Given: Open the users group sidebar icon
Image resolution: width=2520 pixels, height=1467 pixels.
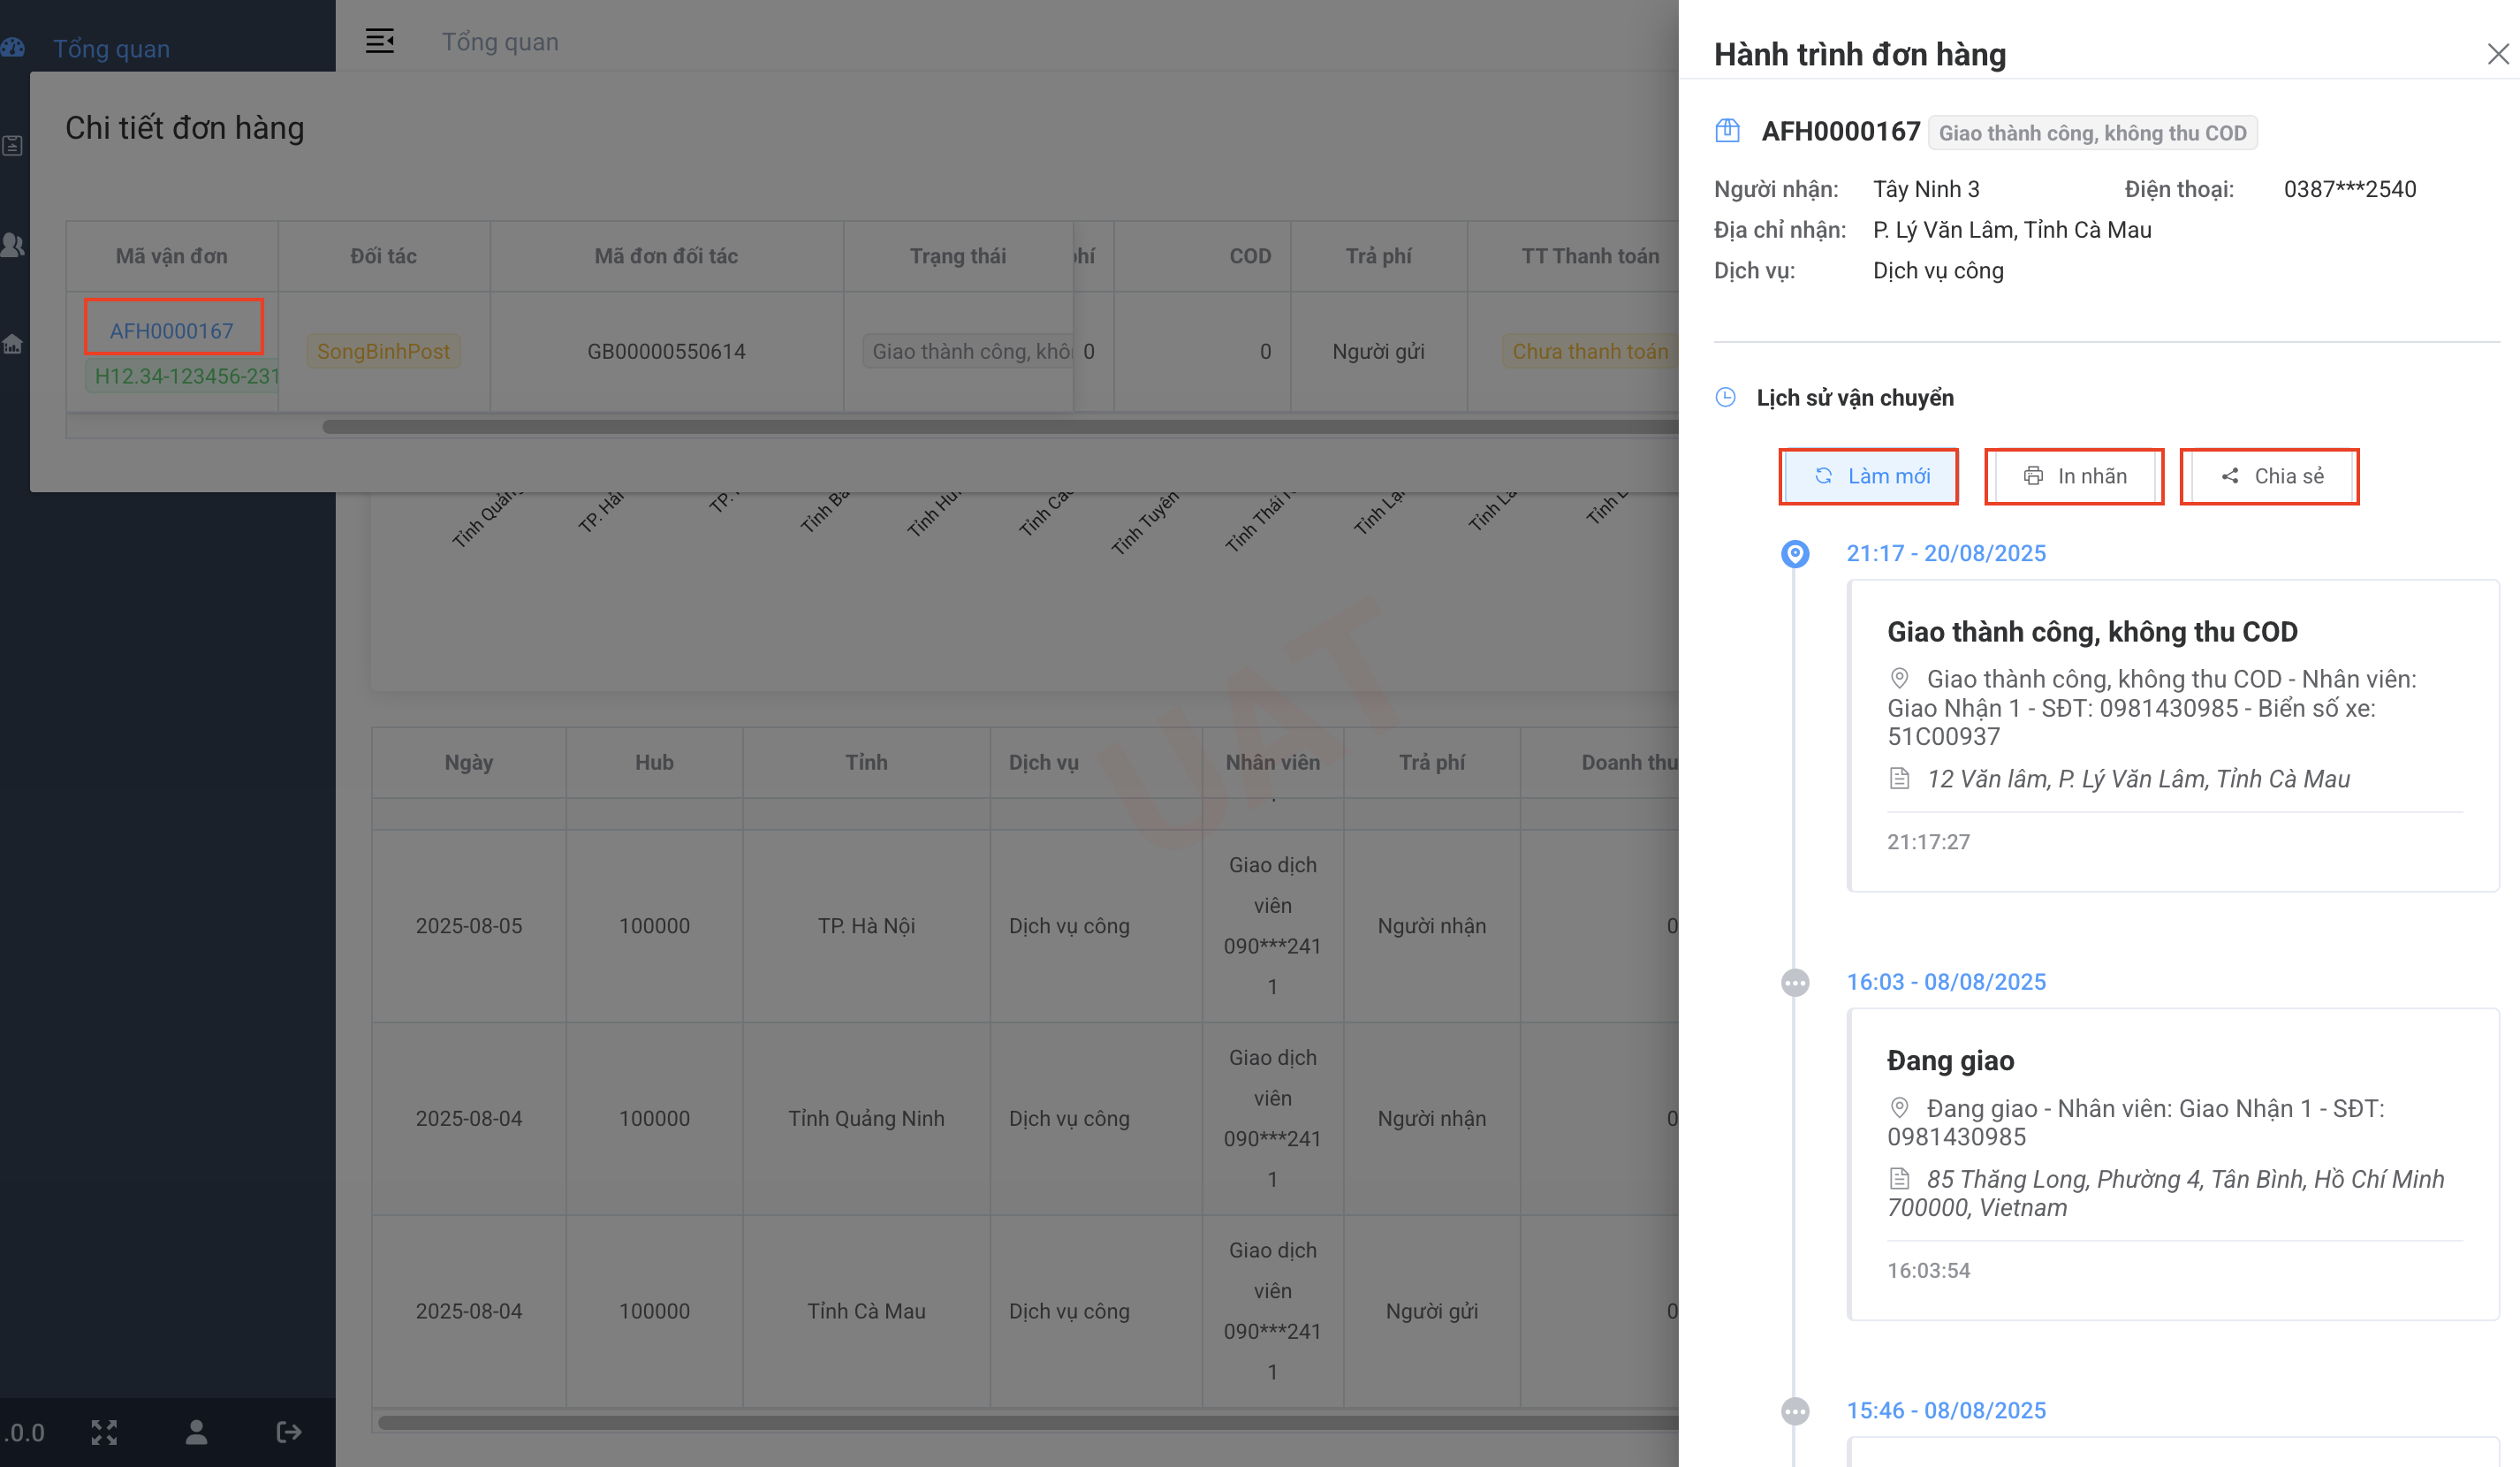Looking at the screenshot, I should pyautogui.click(x=13, y=245).
